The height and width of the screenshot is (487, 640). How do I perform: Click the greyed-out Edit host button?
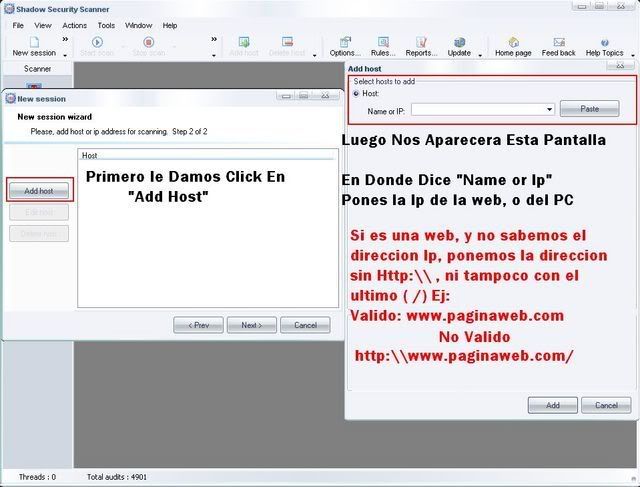[39, 212]
